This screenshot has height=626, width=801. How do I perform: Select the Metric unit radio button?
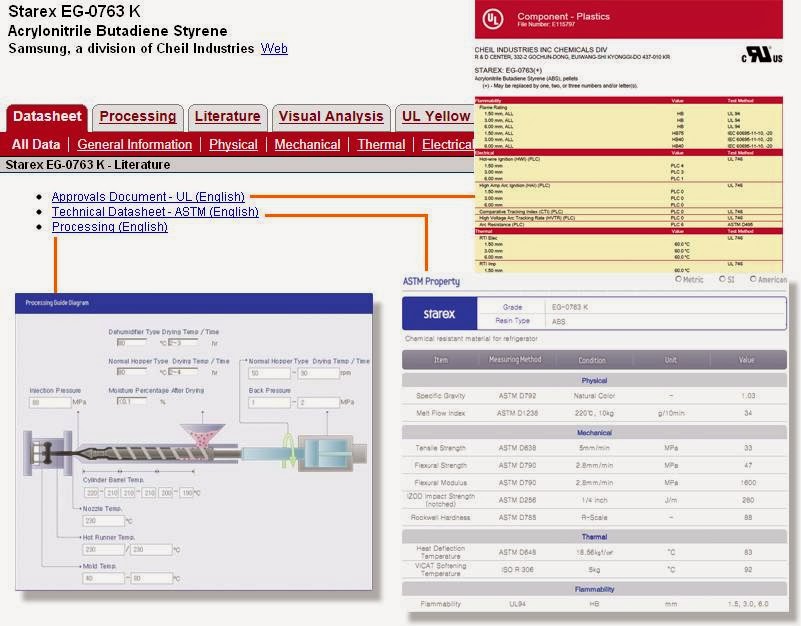point(679,279)
